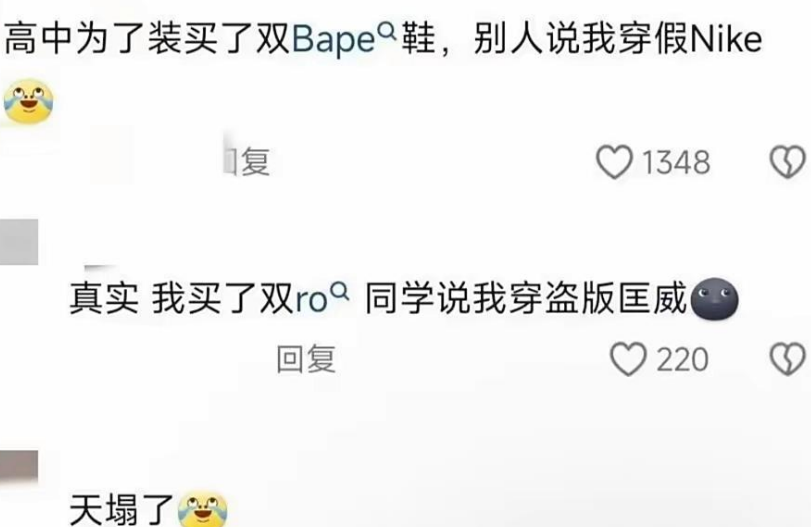Image resolution: width=811 pixels, height=527 pixels.
Task: Open the blue ro search keyword
Action: pyautogui.click(x=311, y=300)
